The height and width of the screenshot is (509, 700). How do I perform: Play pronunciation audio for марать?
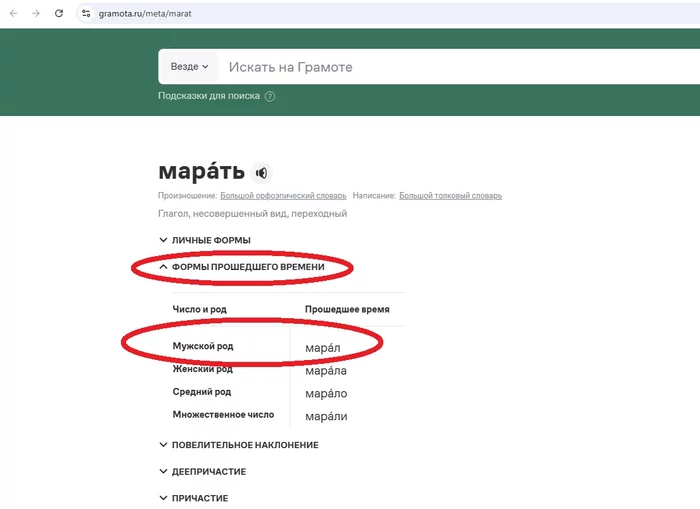tap(262, 173)
